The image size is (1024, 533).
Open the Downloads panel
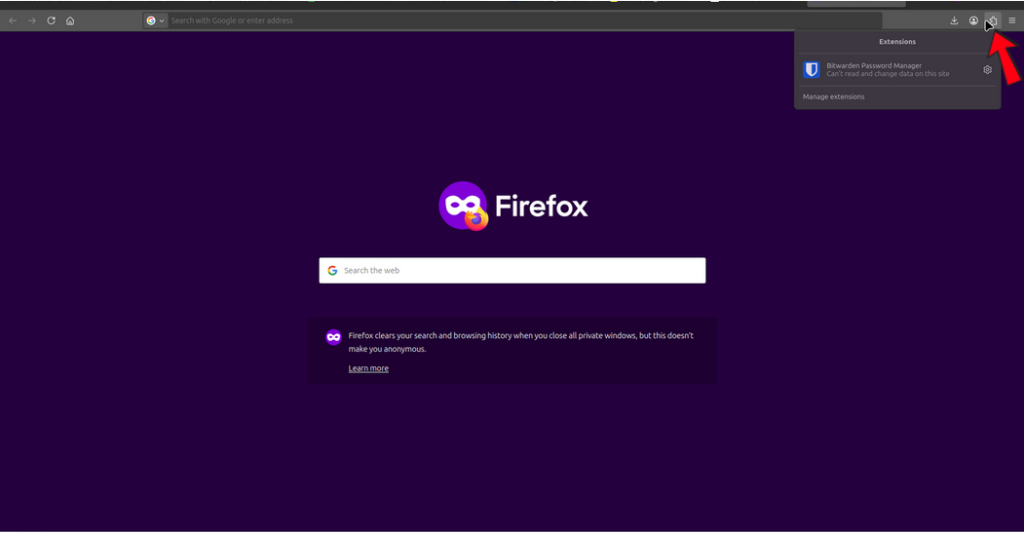click(954, 20)
